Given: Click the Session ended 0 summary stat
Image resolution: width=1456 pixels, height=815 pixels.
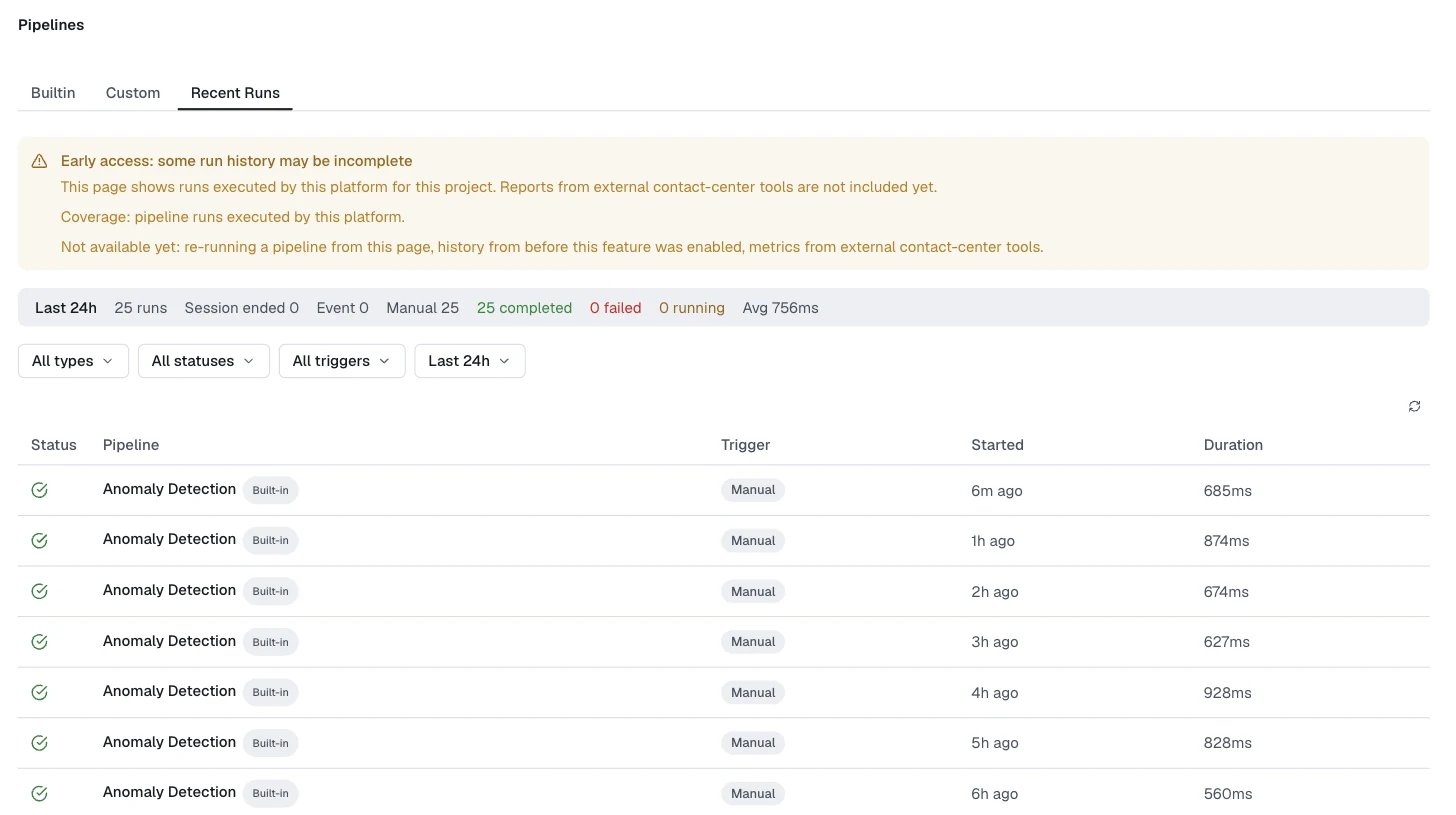Looking at the screenshot, I should tap(242, 308).
